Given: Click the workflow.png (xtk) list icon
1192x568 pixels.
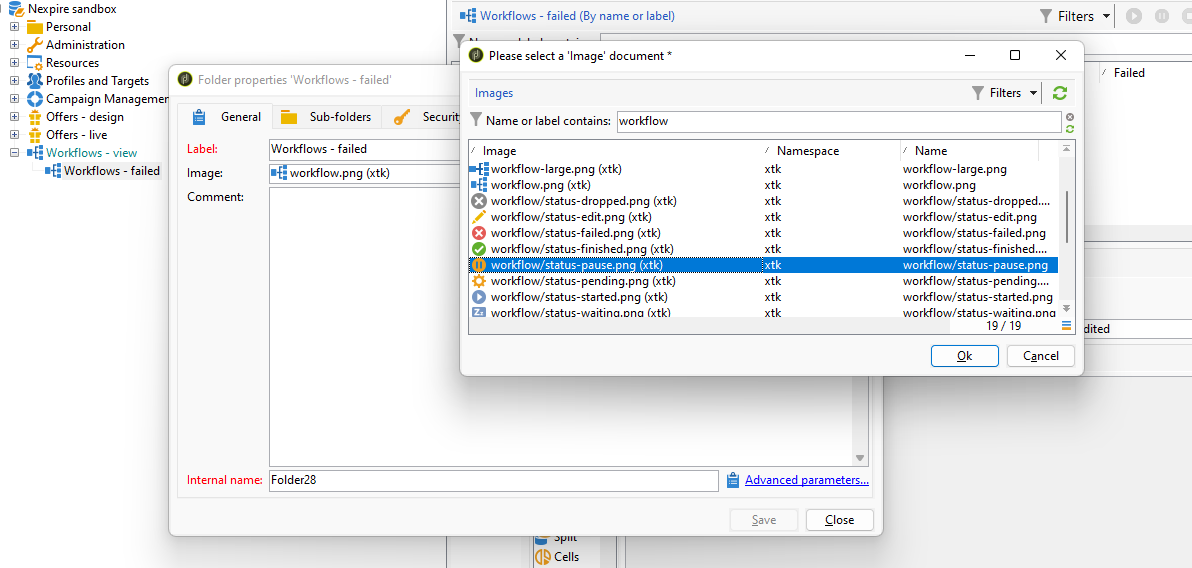Looking at the screenshot, I should (x=479, y=185).
